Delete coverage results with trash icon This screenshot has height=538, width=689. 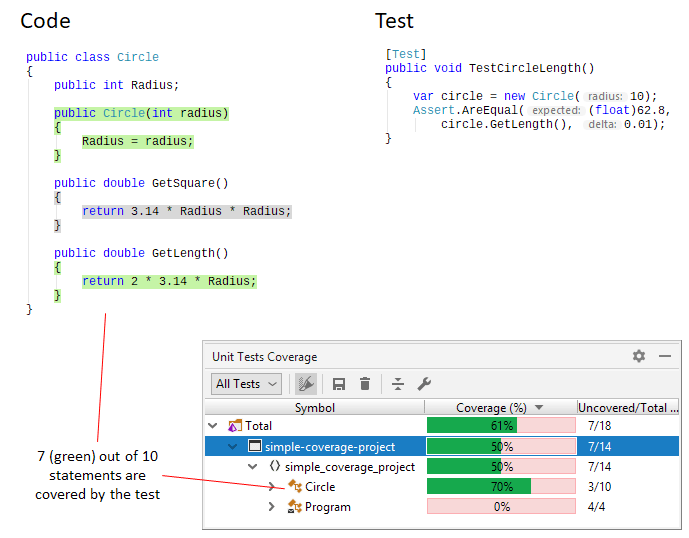(x=365, y=384)
